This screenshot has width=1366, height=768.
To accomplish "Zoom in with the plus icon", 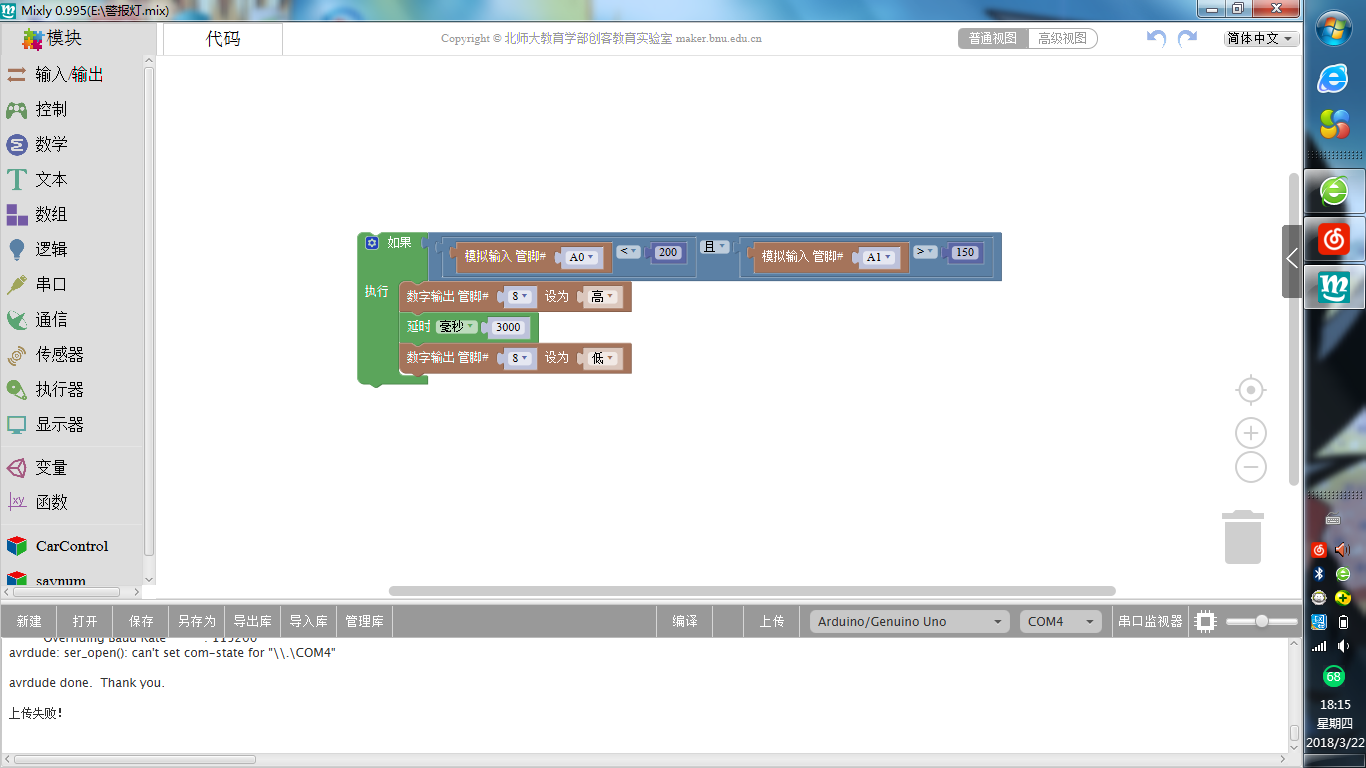I will pos(1251,433).
